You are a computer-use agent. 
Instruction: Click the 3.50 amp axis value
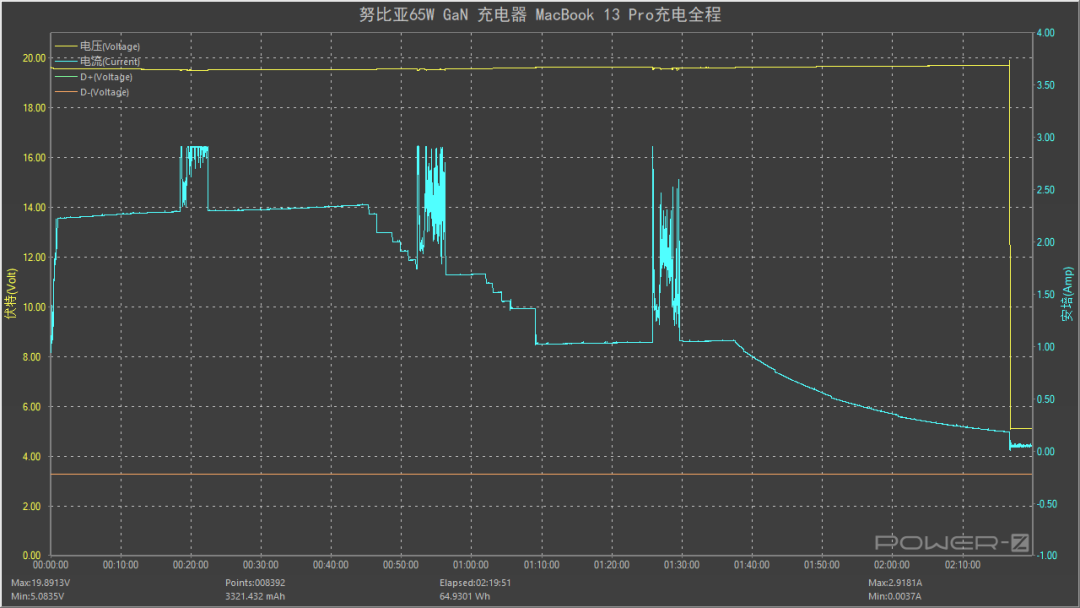tap(1046, 85)
